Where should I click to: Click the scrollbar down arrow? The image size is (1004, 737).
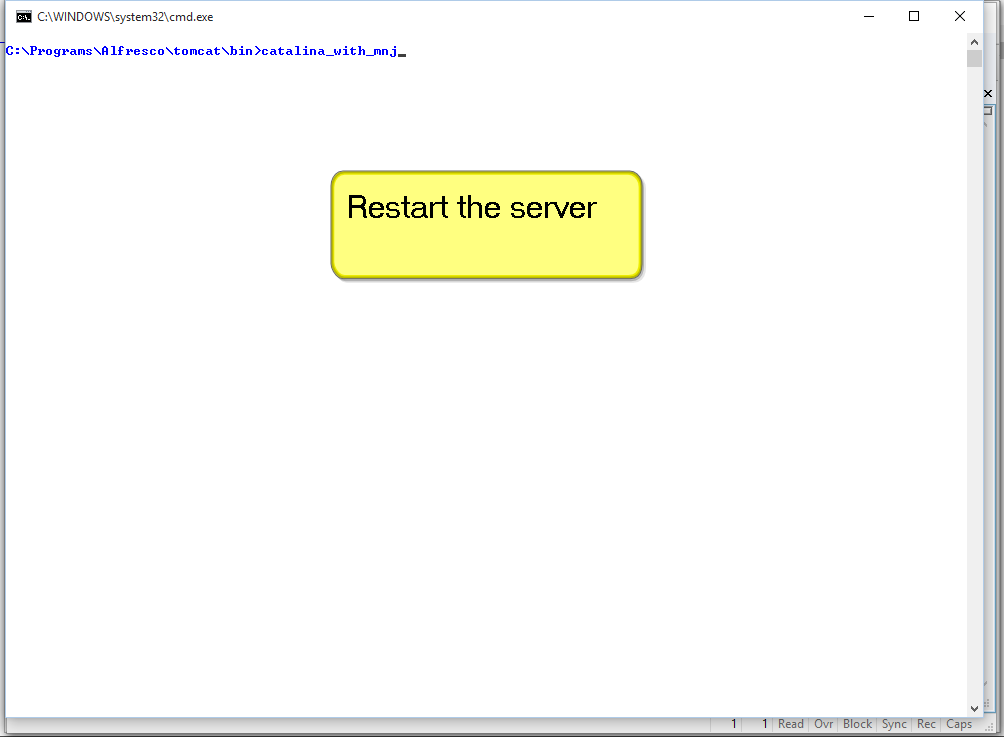[x=974, y=708]
